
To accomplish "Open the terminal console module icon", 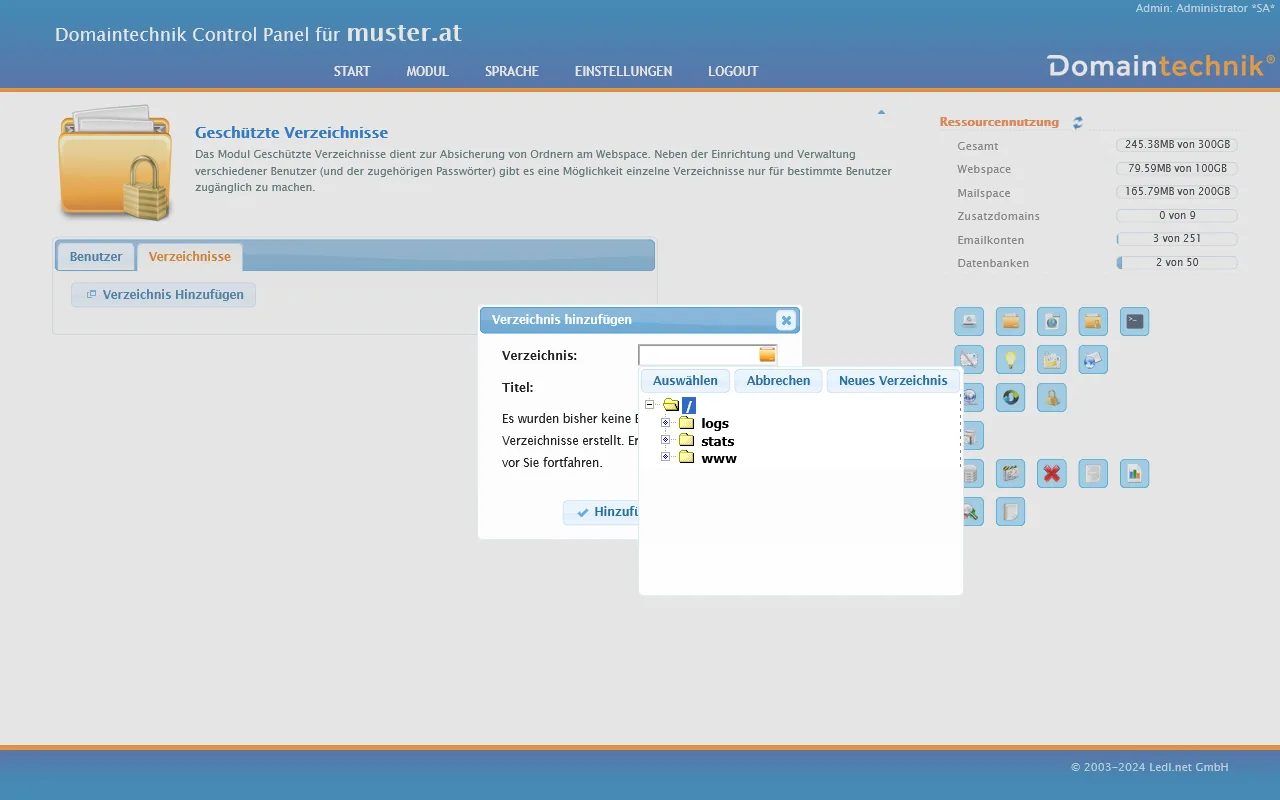I will (x=1134, y=322).
